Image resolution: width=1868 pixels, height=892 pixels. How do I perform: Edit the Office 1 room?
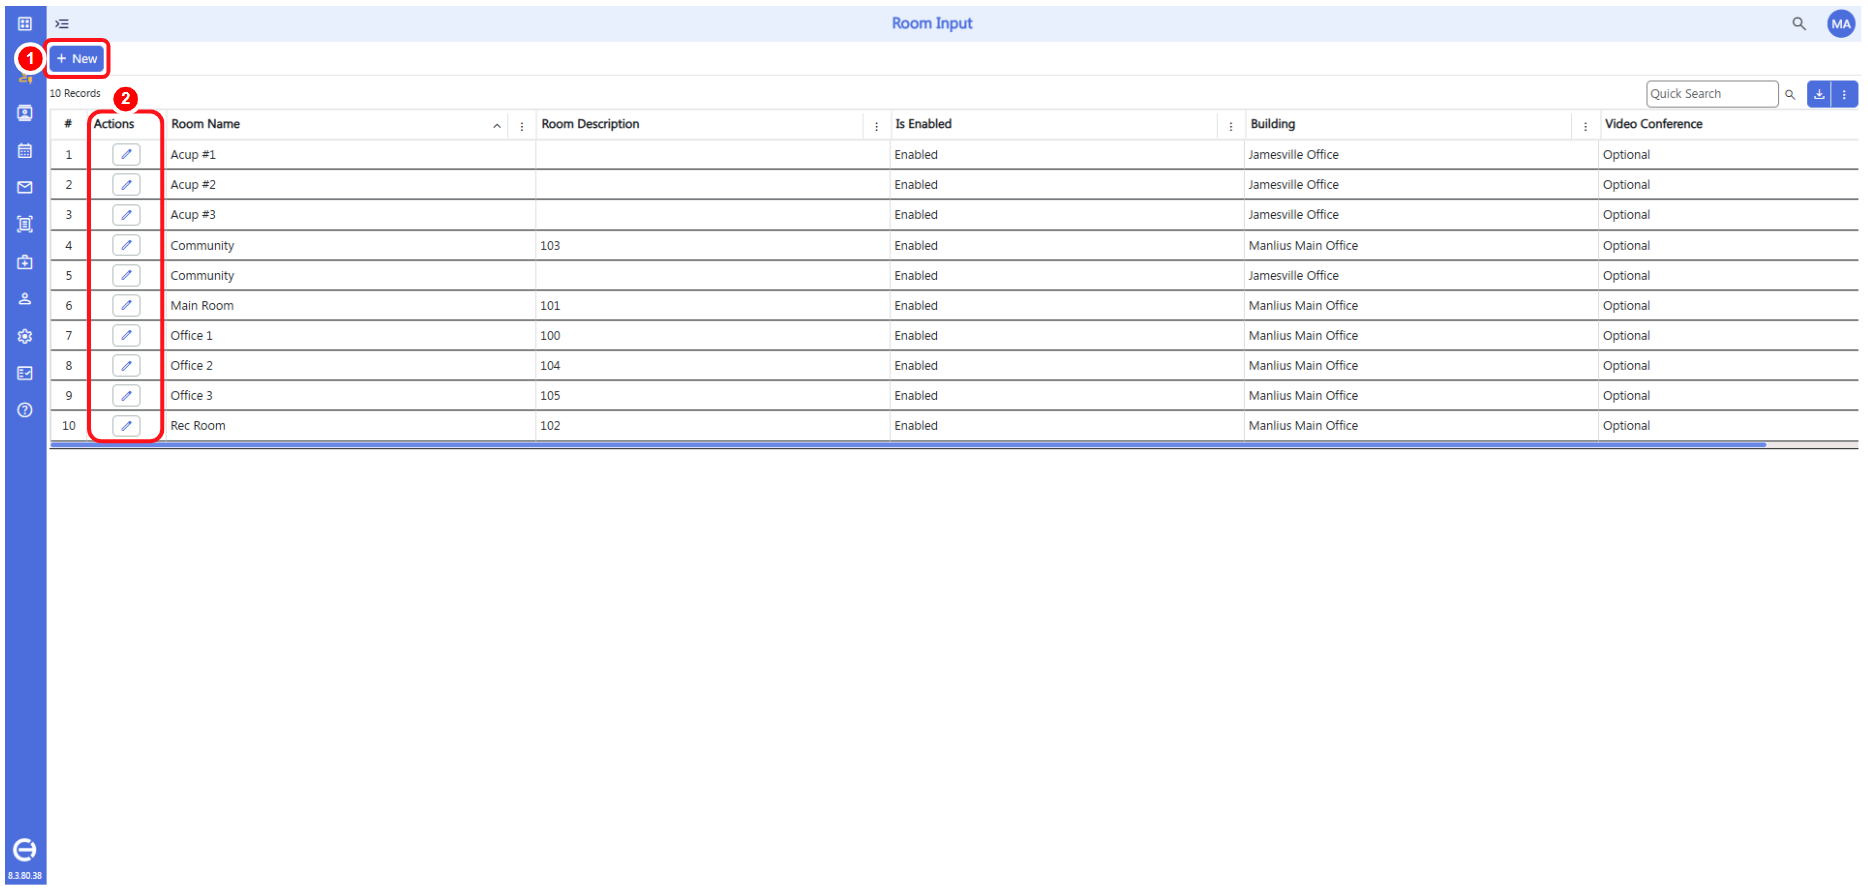click(x=126, y=335)
